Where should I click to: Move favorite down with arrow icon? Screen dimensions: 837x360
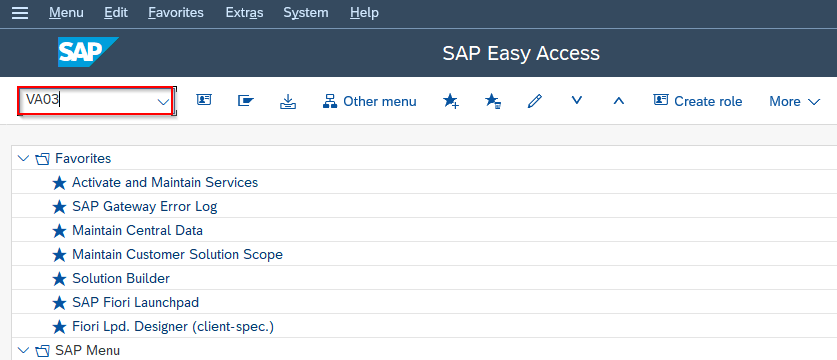(577, 100)
